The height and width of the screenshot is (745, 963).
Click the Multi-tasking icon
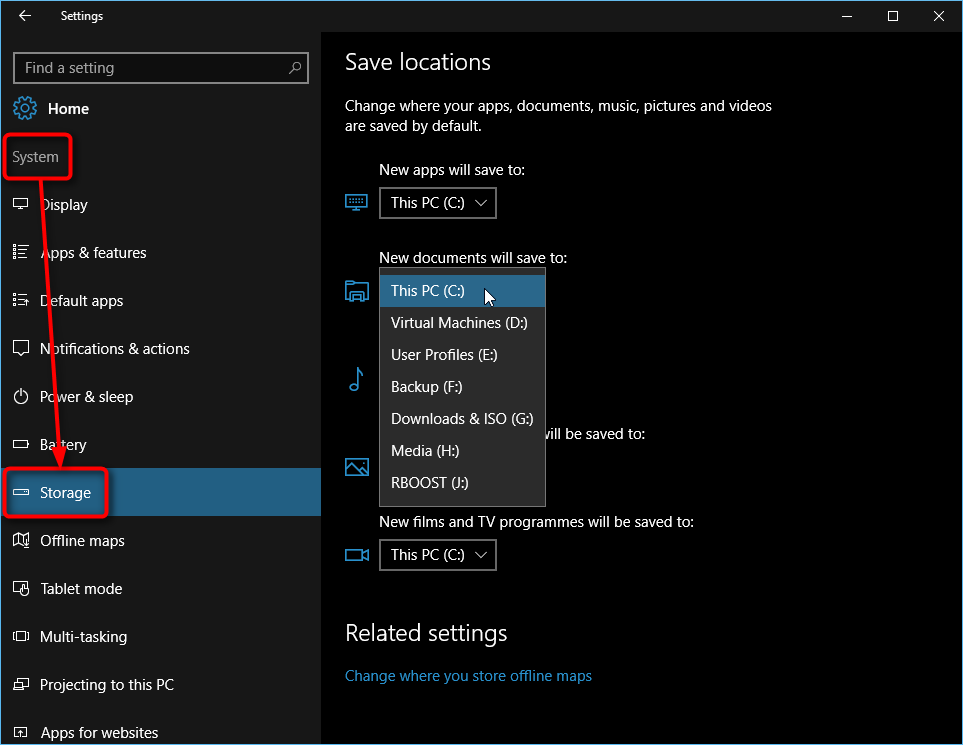(21, 636)
